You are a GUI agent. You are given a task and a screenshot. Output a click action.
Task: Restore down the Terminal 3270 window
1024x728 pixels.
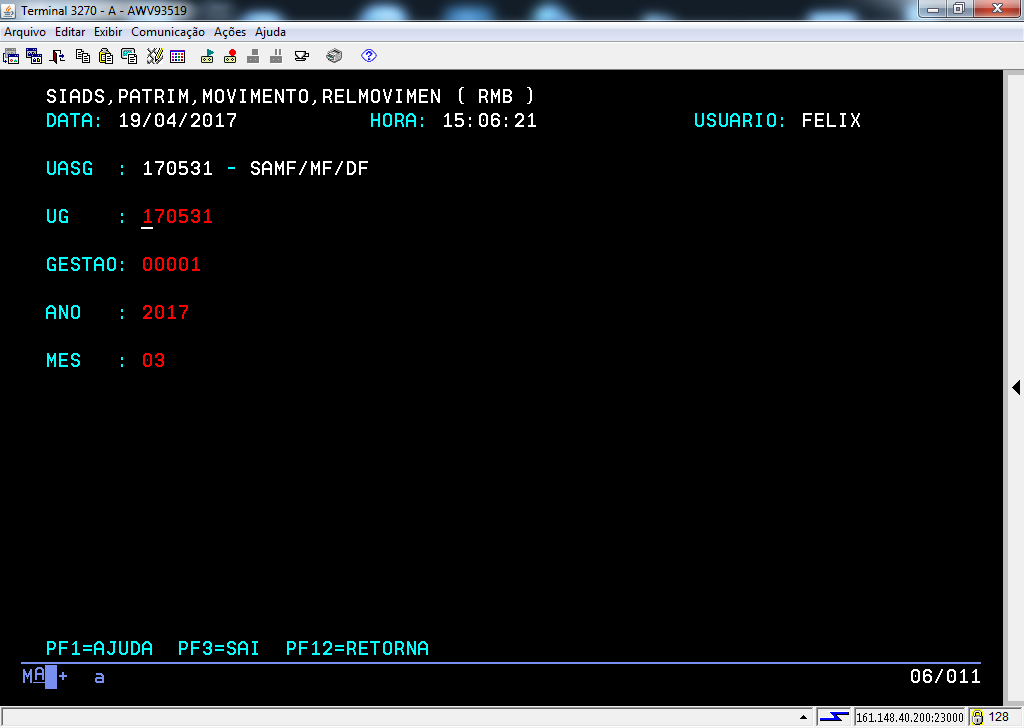pyautogui.click(x=959, y=9)
